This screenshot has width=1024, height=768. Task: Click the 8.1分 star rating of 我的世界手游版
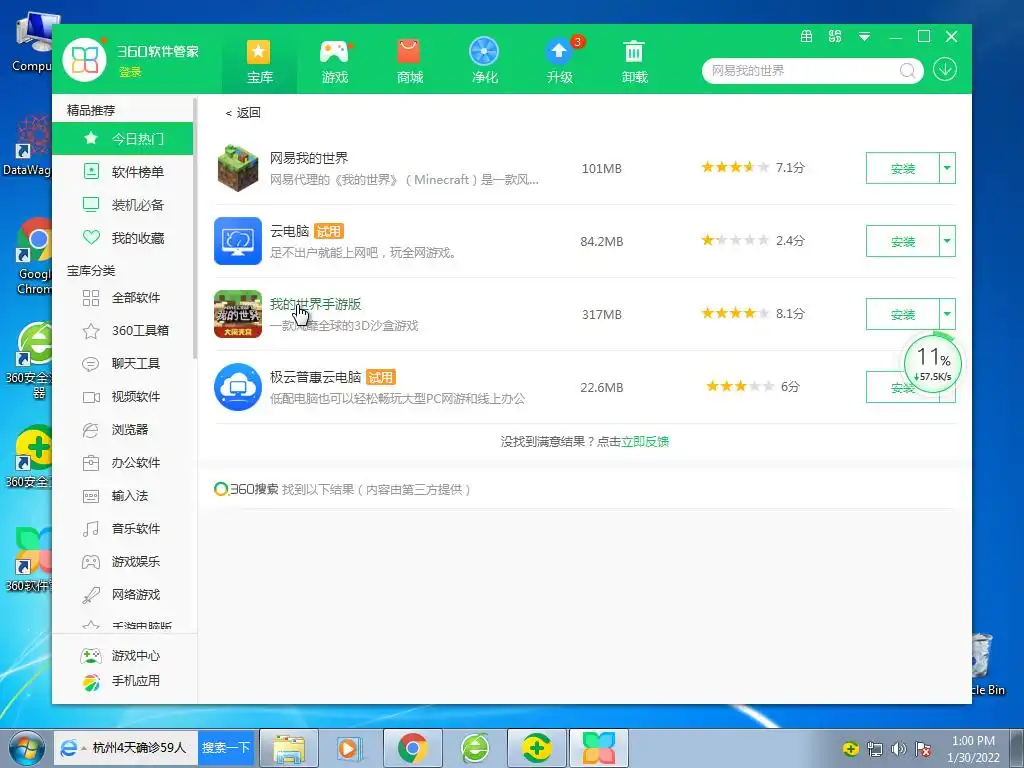pyautogui.click(x=753, y=313)
